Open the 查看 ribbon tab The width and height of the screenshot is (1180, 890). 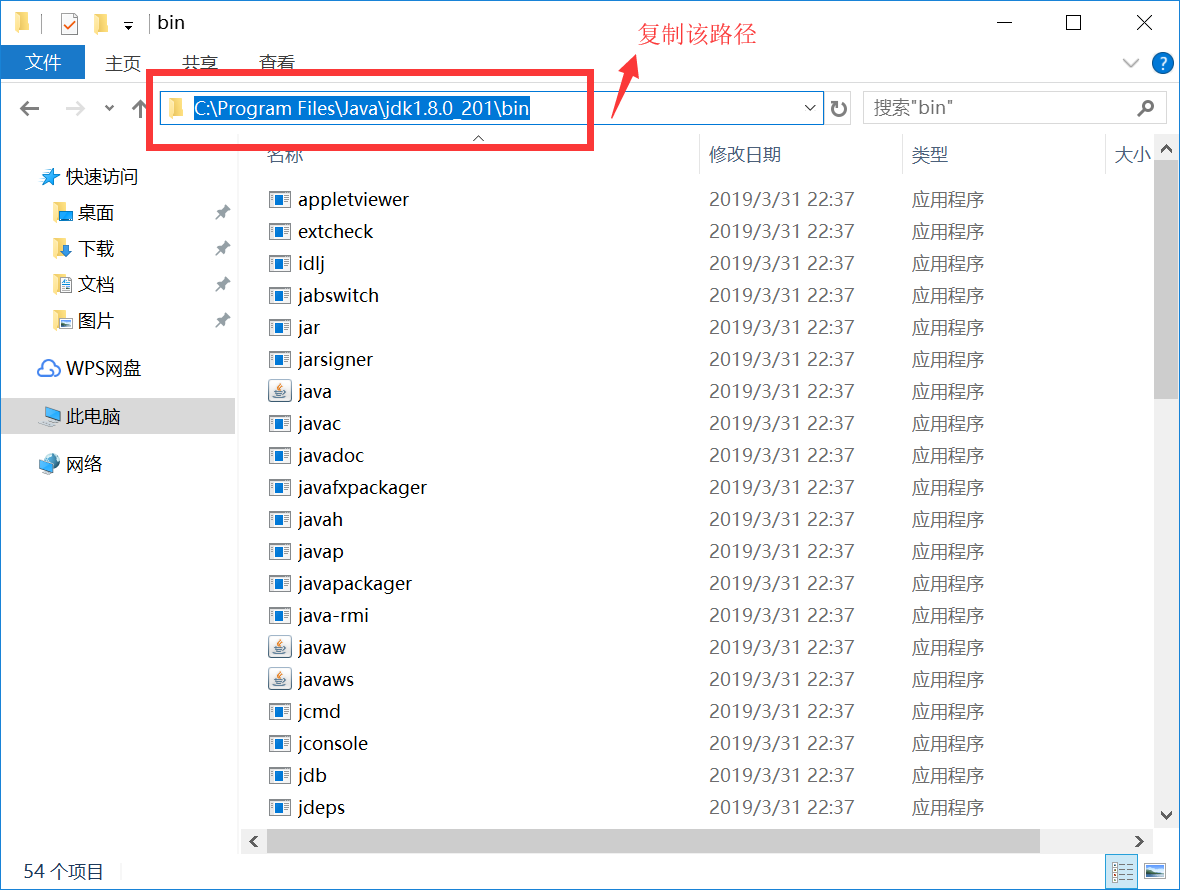click(276, 63)
